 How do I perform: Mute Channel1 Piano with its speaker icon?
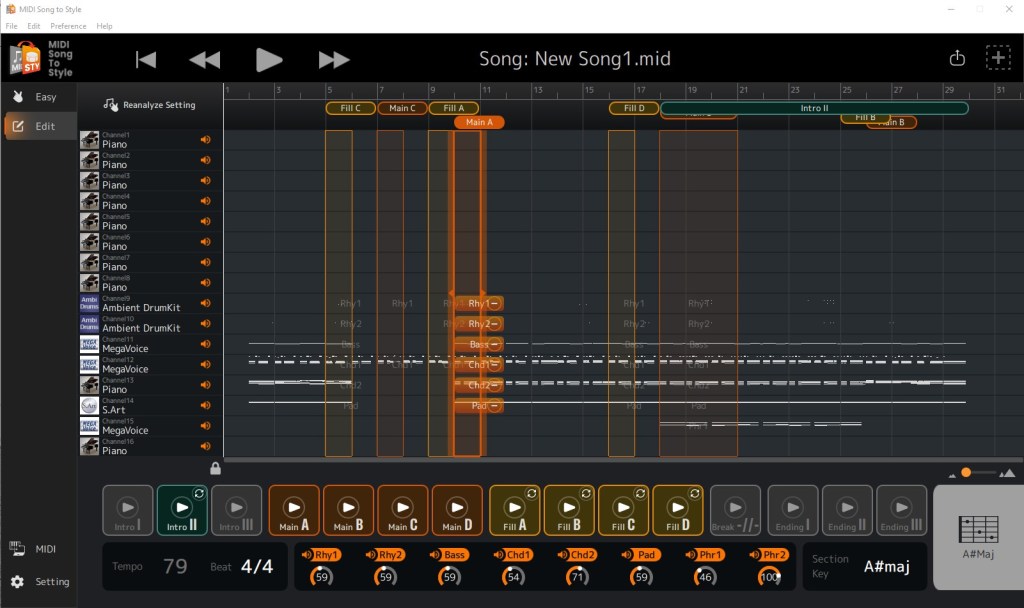pos(205,140)
